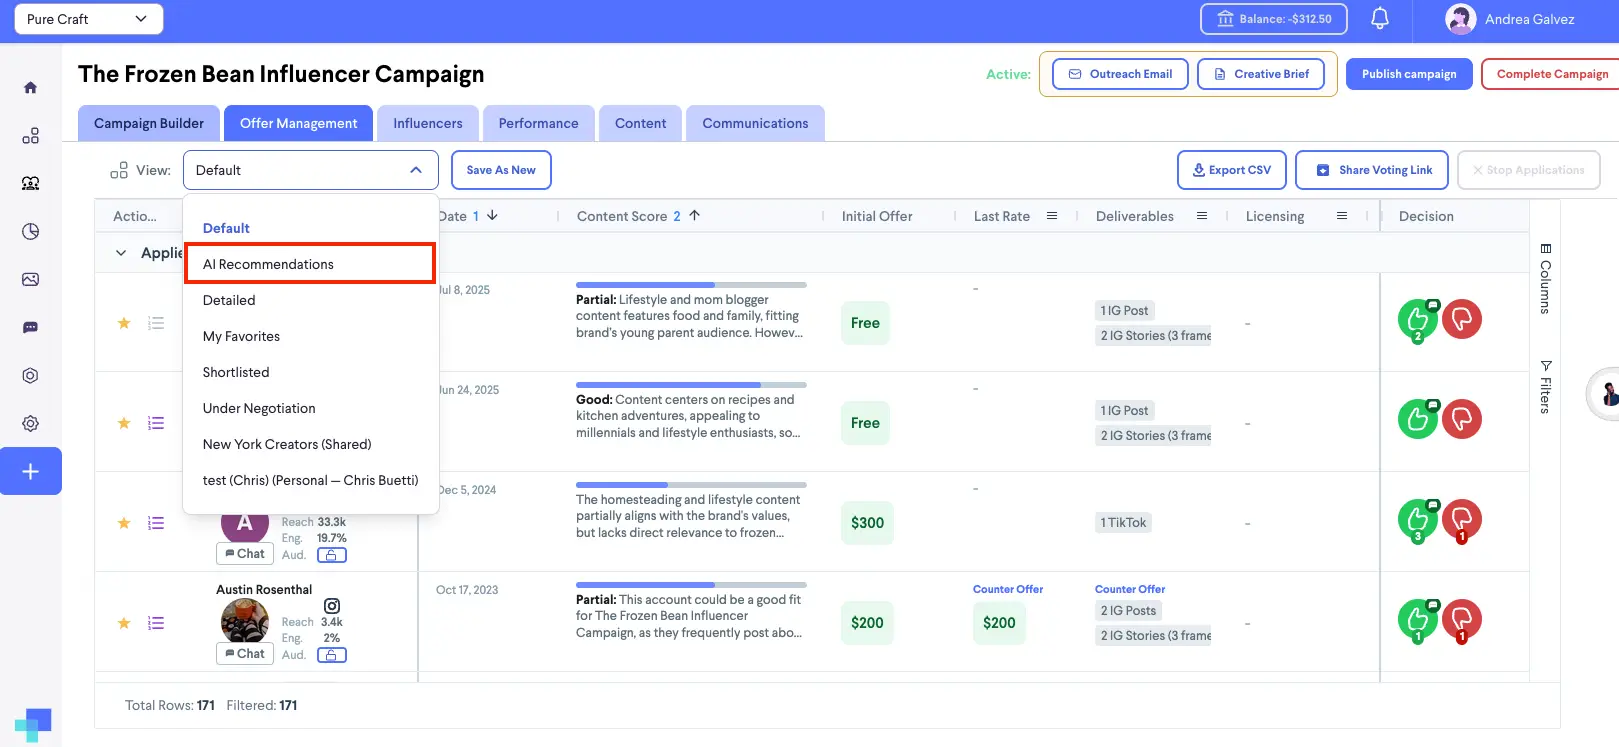Open the settings gear sidebar icon

click(31, 423)
